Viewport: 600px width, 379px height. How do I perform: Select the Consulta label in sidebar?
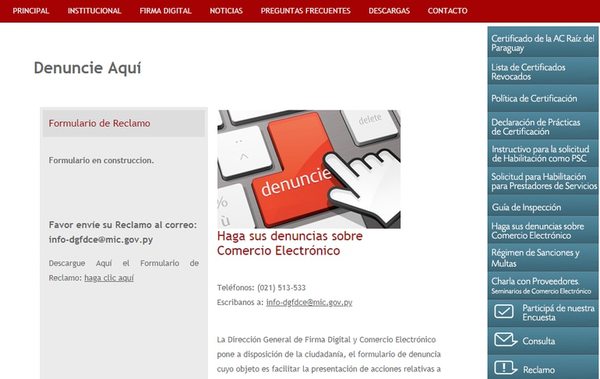(539, 341)
